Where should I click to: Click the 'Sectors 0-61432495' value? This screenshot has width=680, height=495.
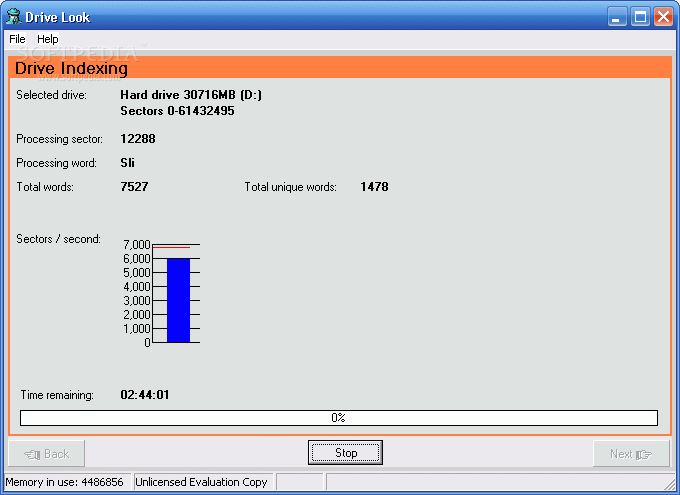pos(177,111)
